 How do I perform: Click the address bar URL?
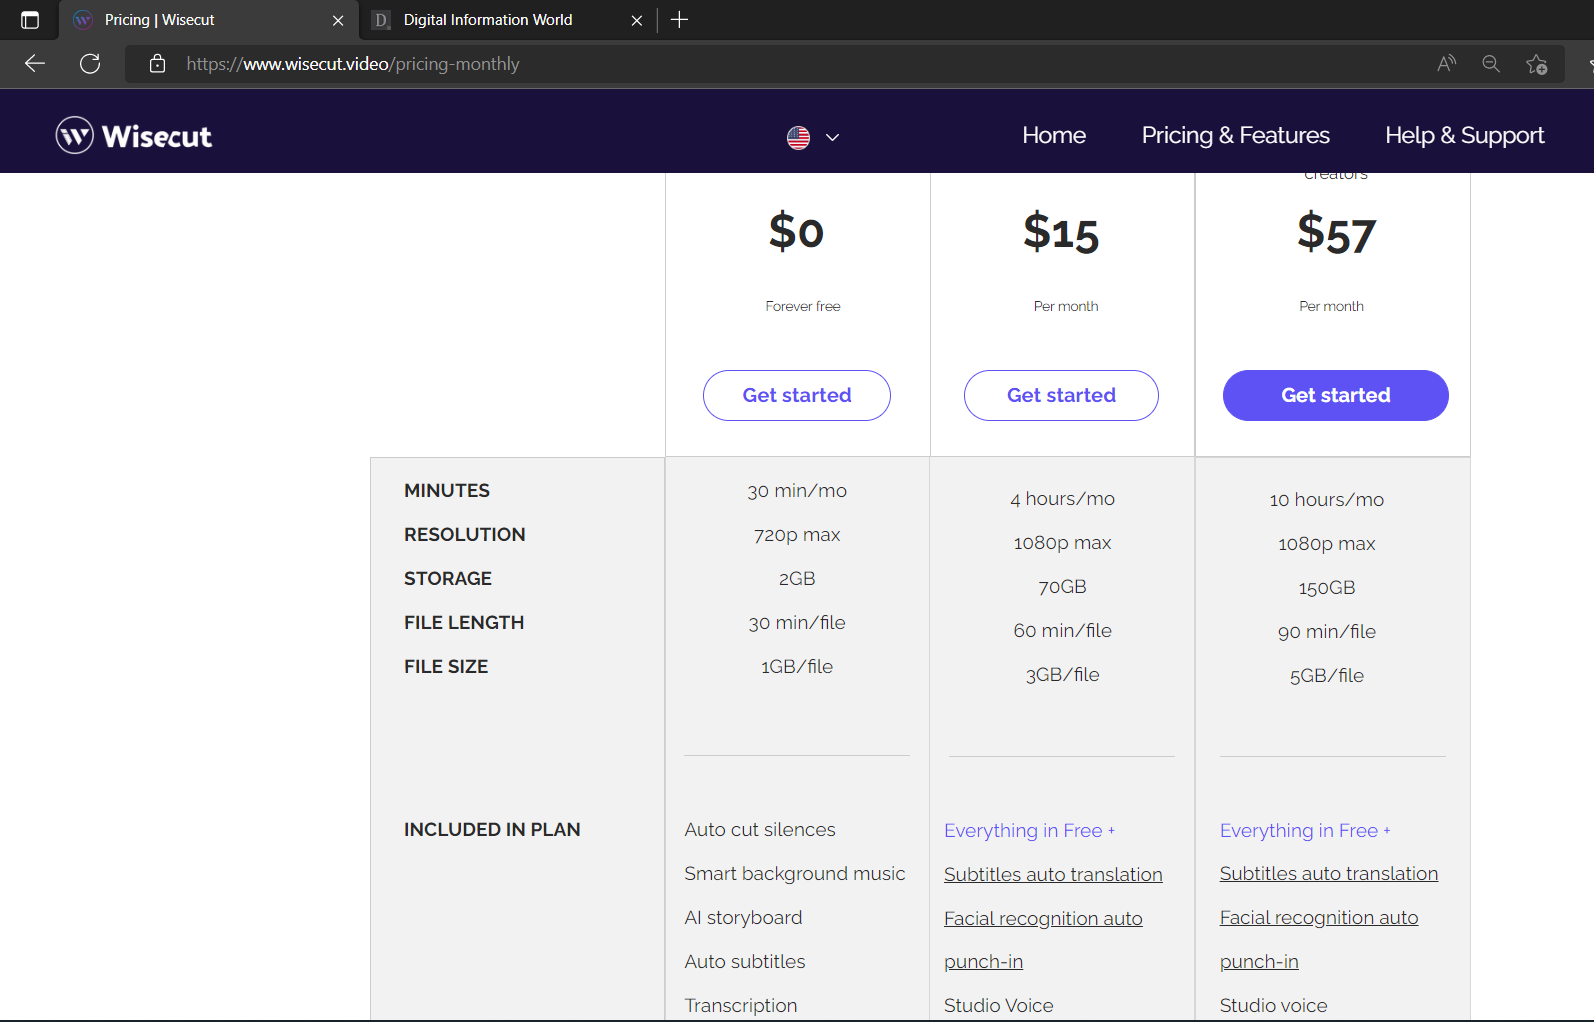point(353,64)
